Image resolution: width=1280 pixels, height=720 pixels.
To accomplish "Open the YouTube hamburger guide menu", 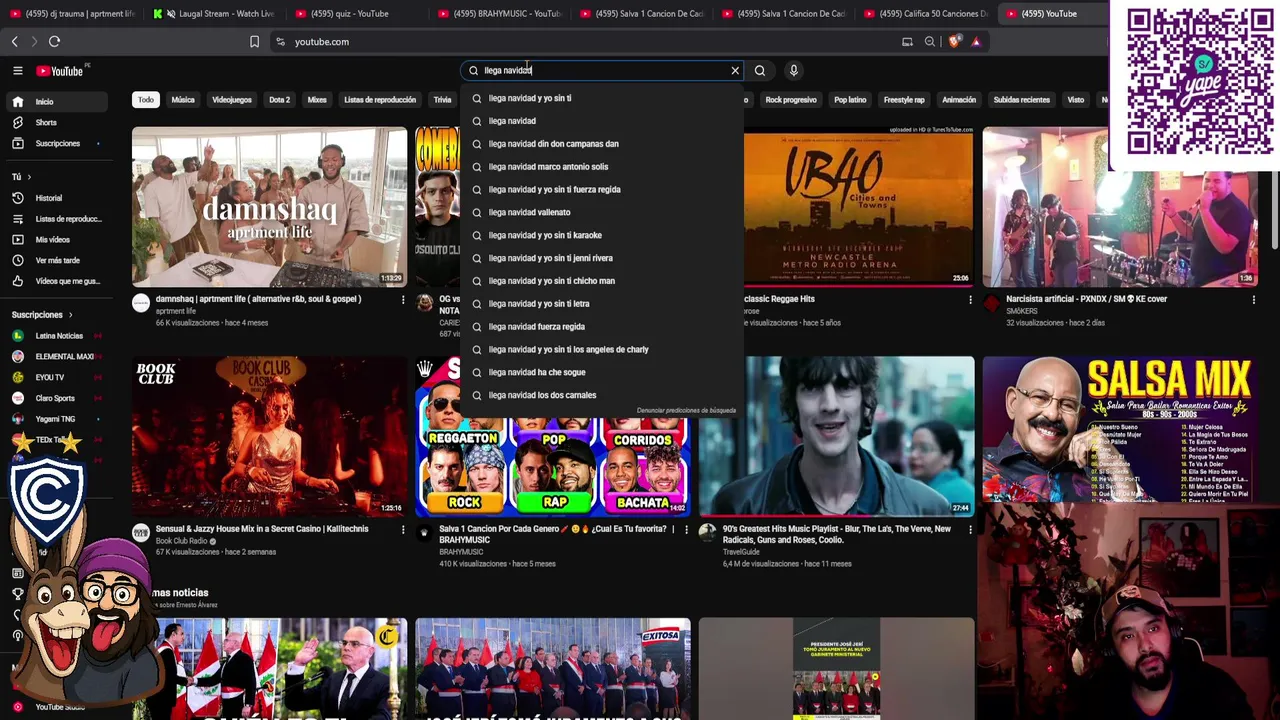I will (17, 70).
